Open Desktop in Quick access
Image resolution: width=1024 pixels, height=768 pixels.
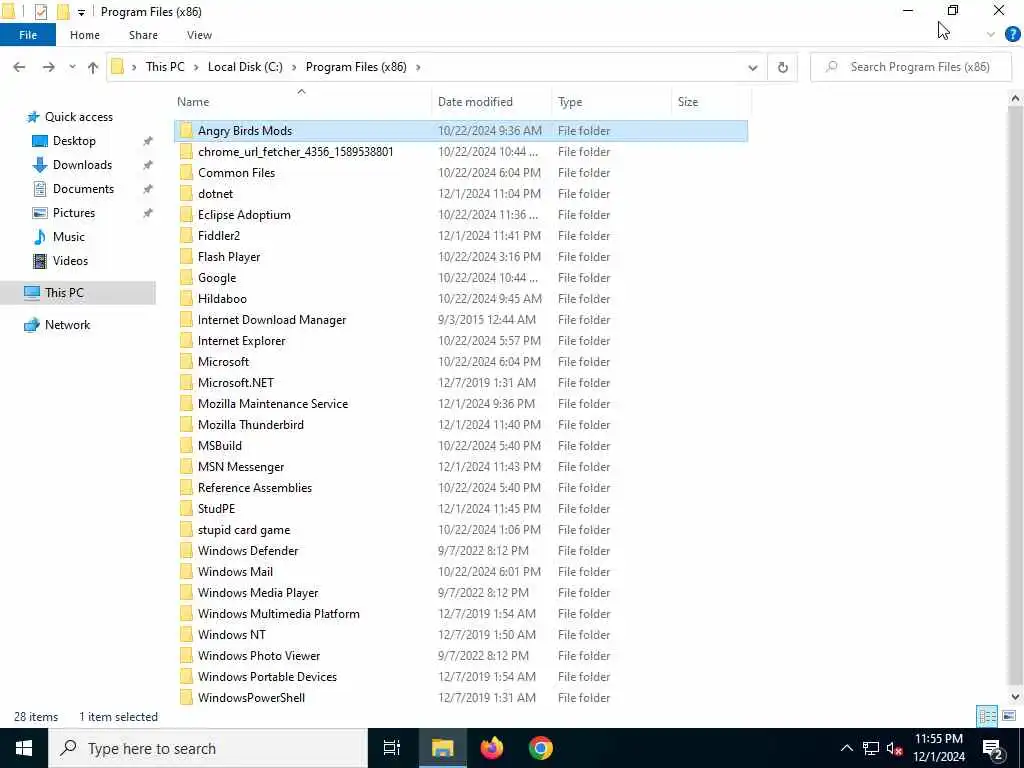coord(74,141)
